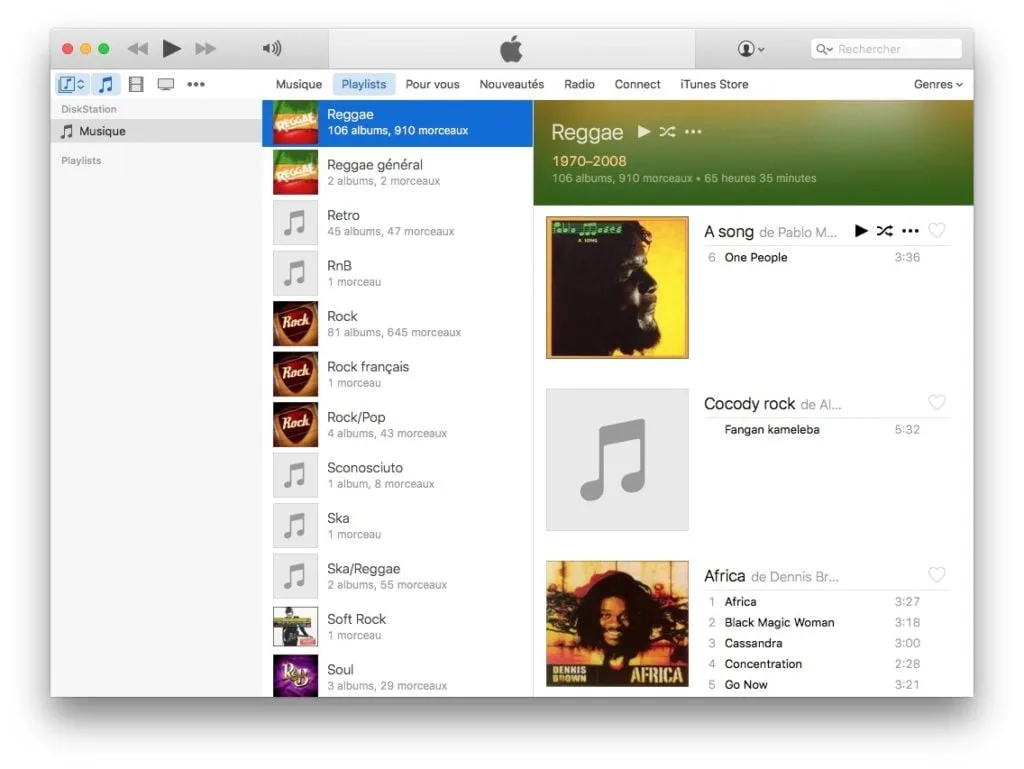Image resolution: width=1024 pixels, height=769 pixels.
Task: Select the Reggae genre row
Action: pos(398,122)
